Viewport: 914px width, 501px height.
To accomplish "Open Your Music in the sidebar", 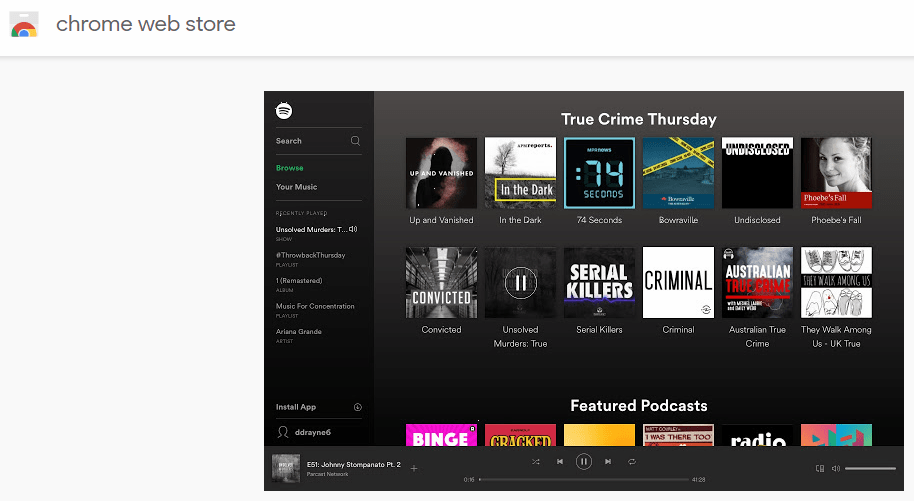I will pyautogui.click(x=297, y=187).
